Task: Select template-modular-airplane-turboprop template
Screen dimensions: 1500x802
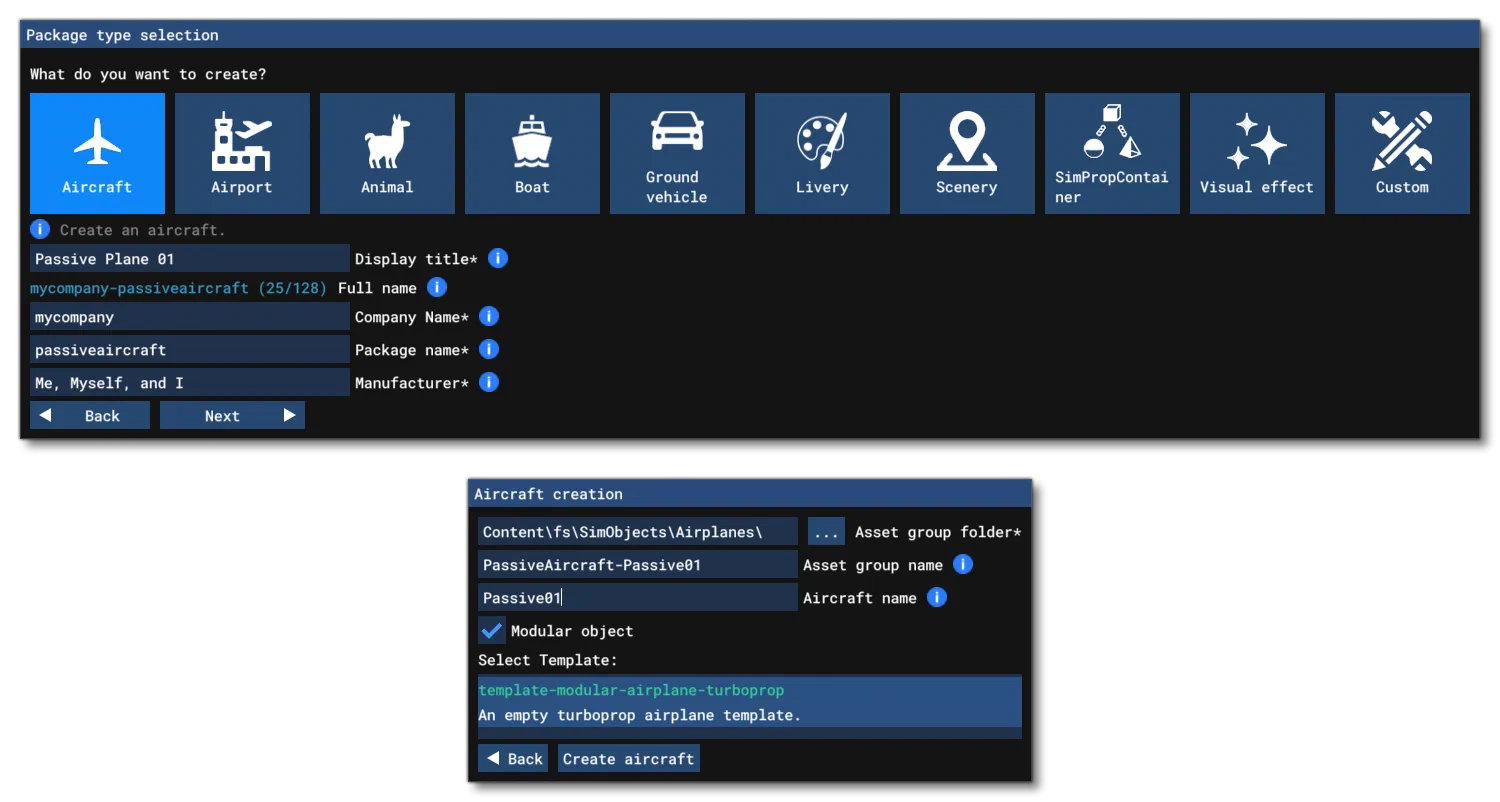Action: tap(750, 703)
